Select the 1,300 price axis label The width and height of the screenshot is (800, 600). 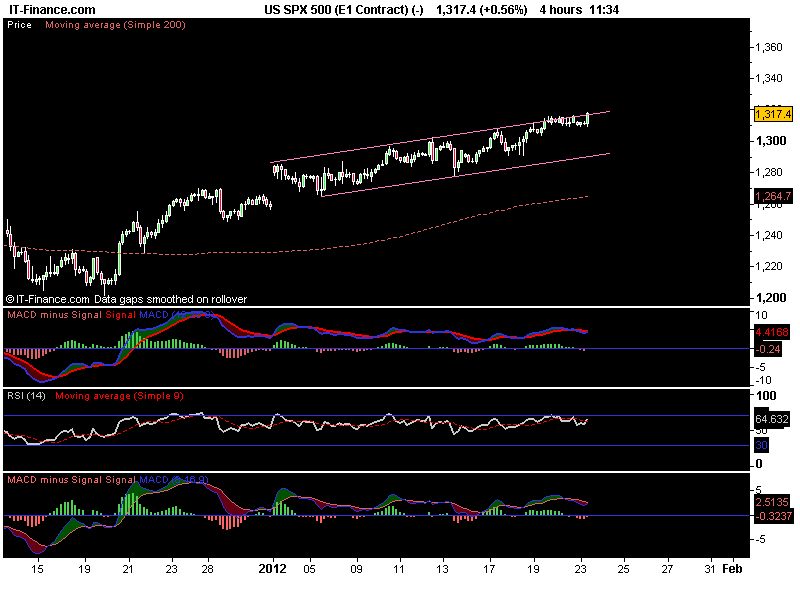[x=771, y=141]
